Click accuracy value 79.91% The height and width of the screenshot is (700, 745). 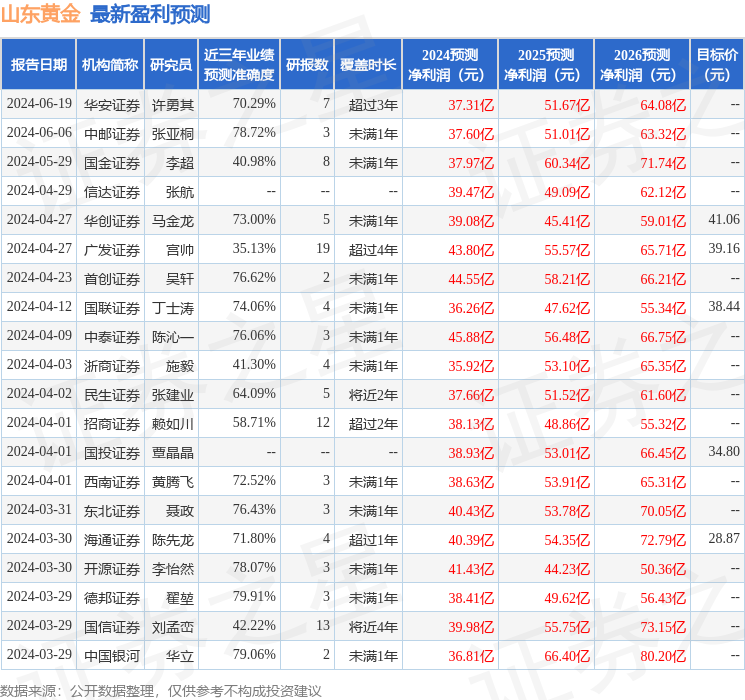click(x=254, y=596)
